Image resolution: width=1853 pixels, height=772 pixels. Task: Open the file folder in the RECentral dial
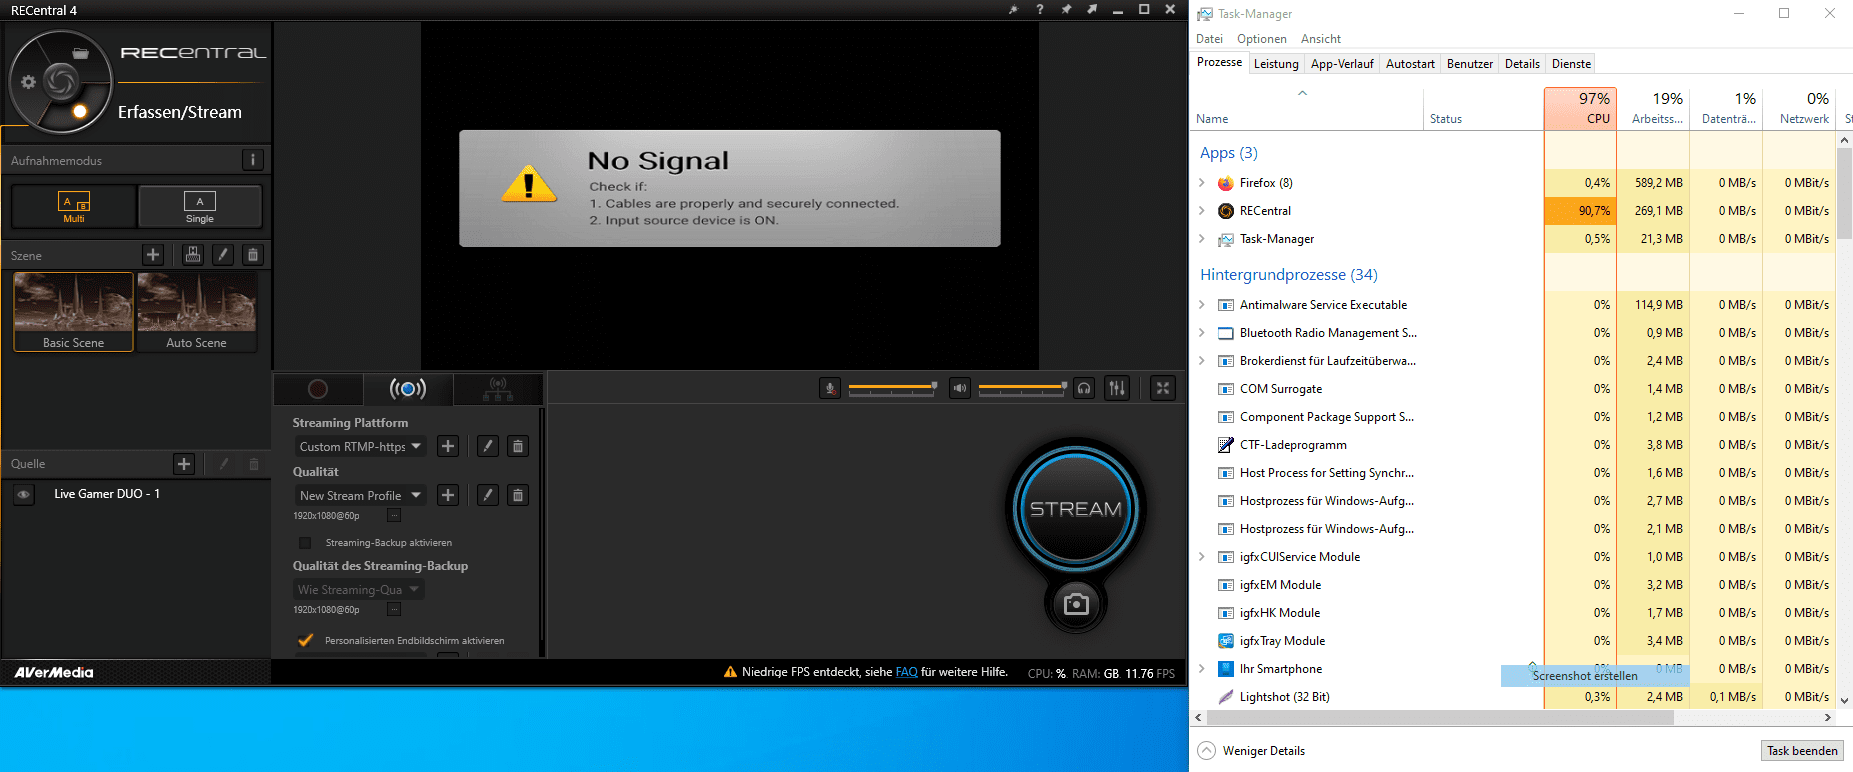[81, 53]
